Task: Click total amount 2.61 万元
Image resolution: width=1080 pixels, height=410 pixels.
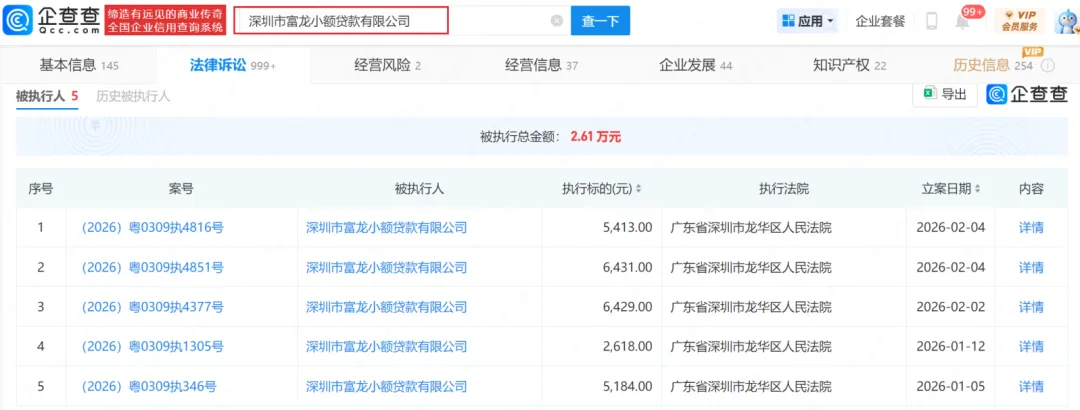Action: pyautogui.click(x=596, y=136)
